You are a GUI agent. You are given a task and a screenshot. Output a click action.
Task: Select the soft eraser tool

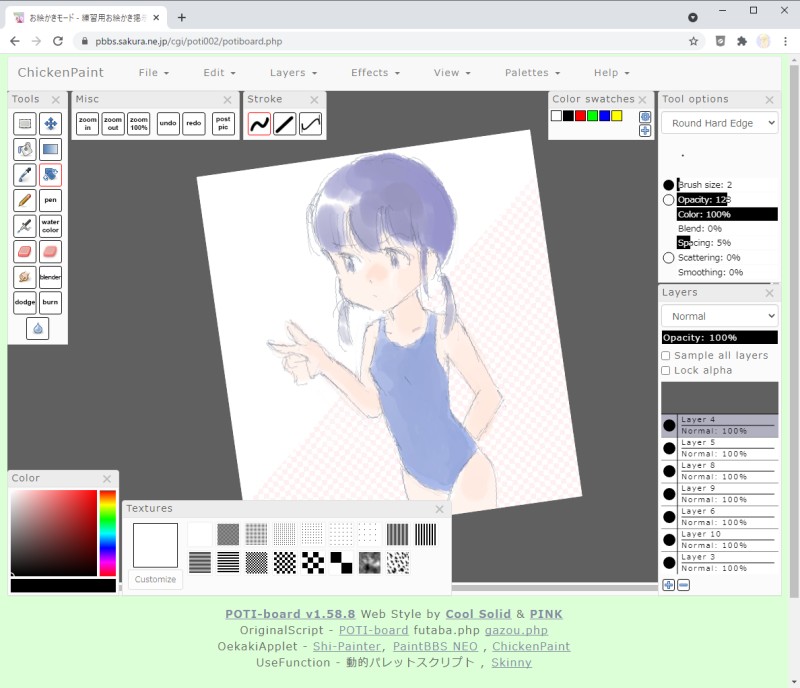pos(50,251)
